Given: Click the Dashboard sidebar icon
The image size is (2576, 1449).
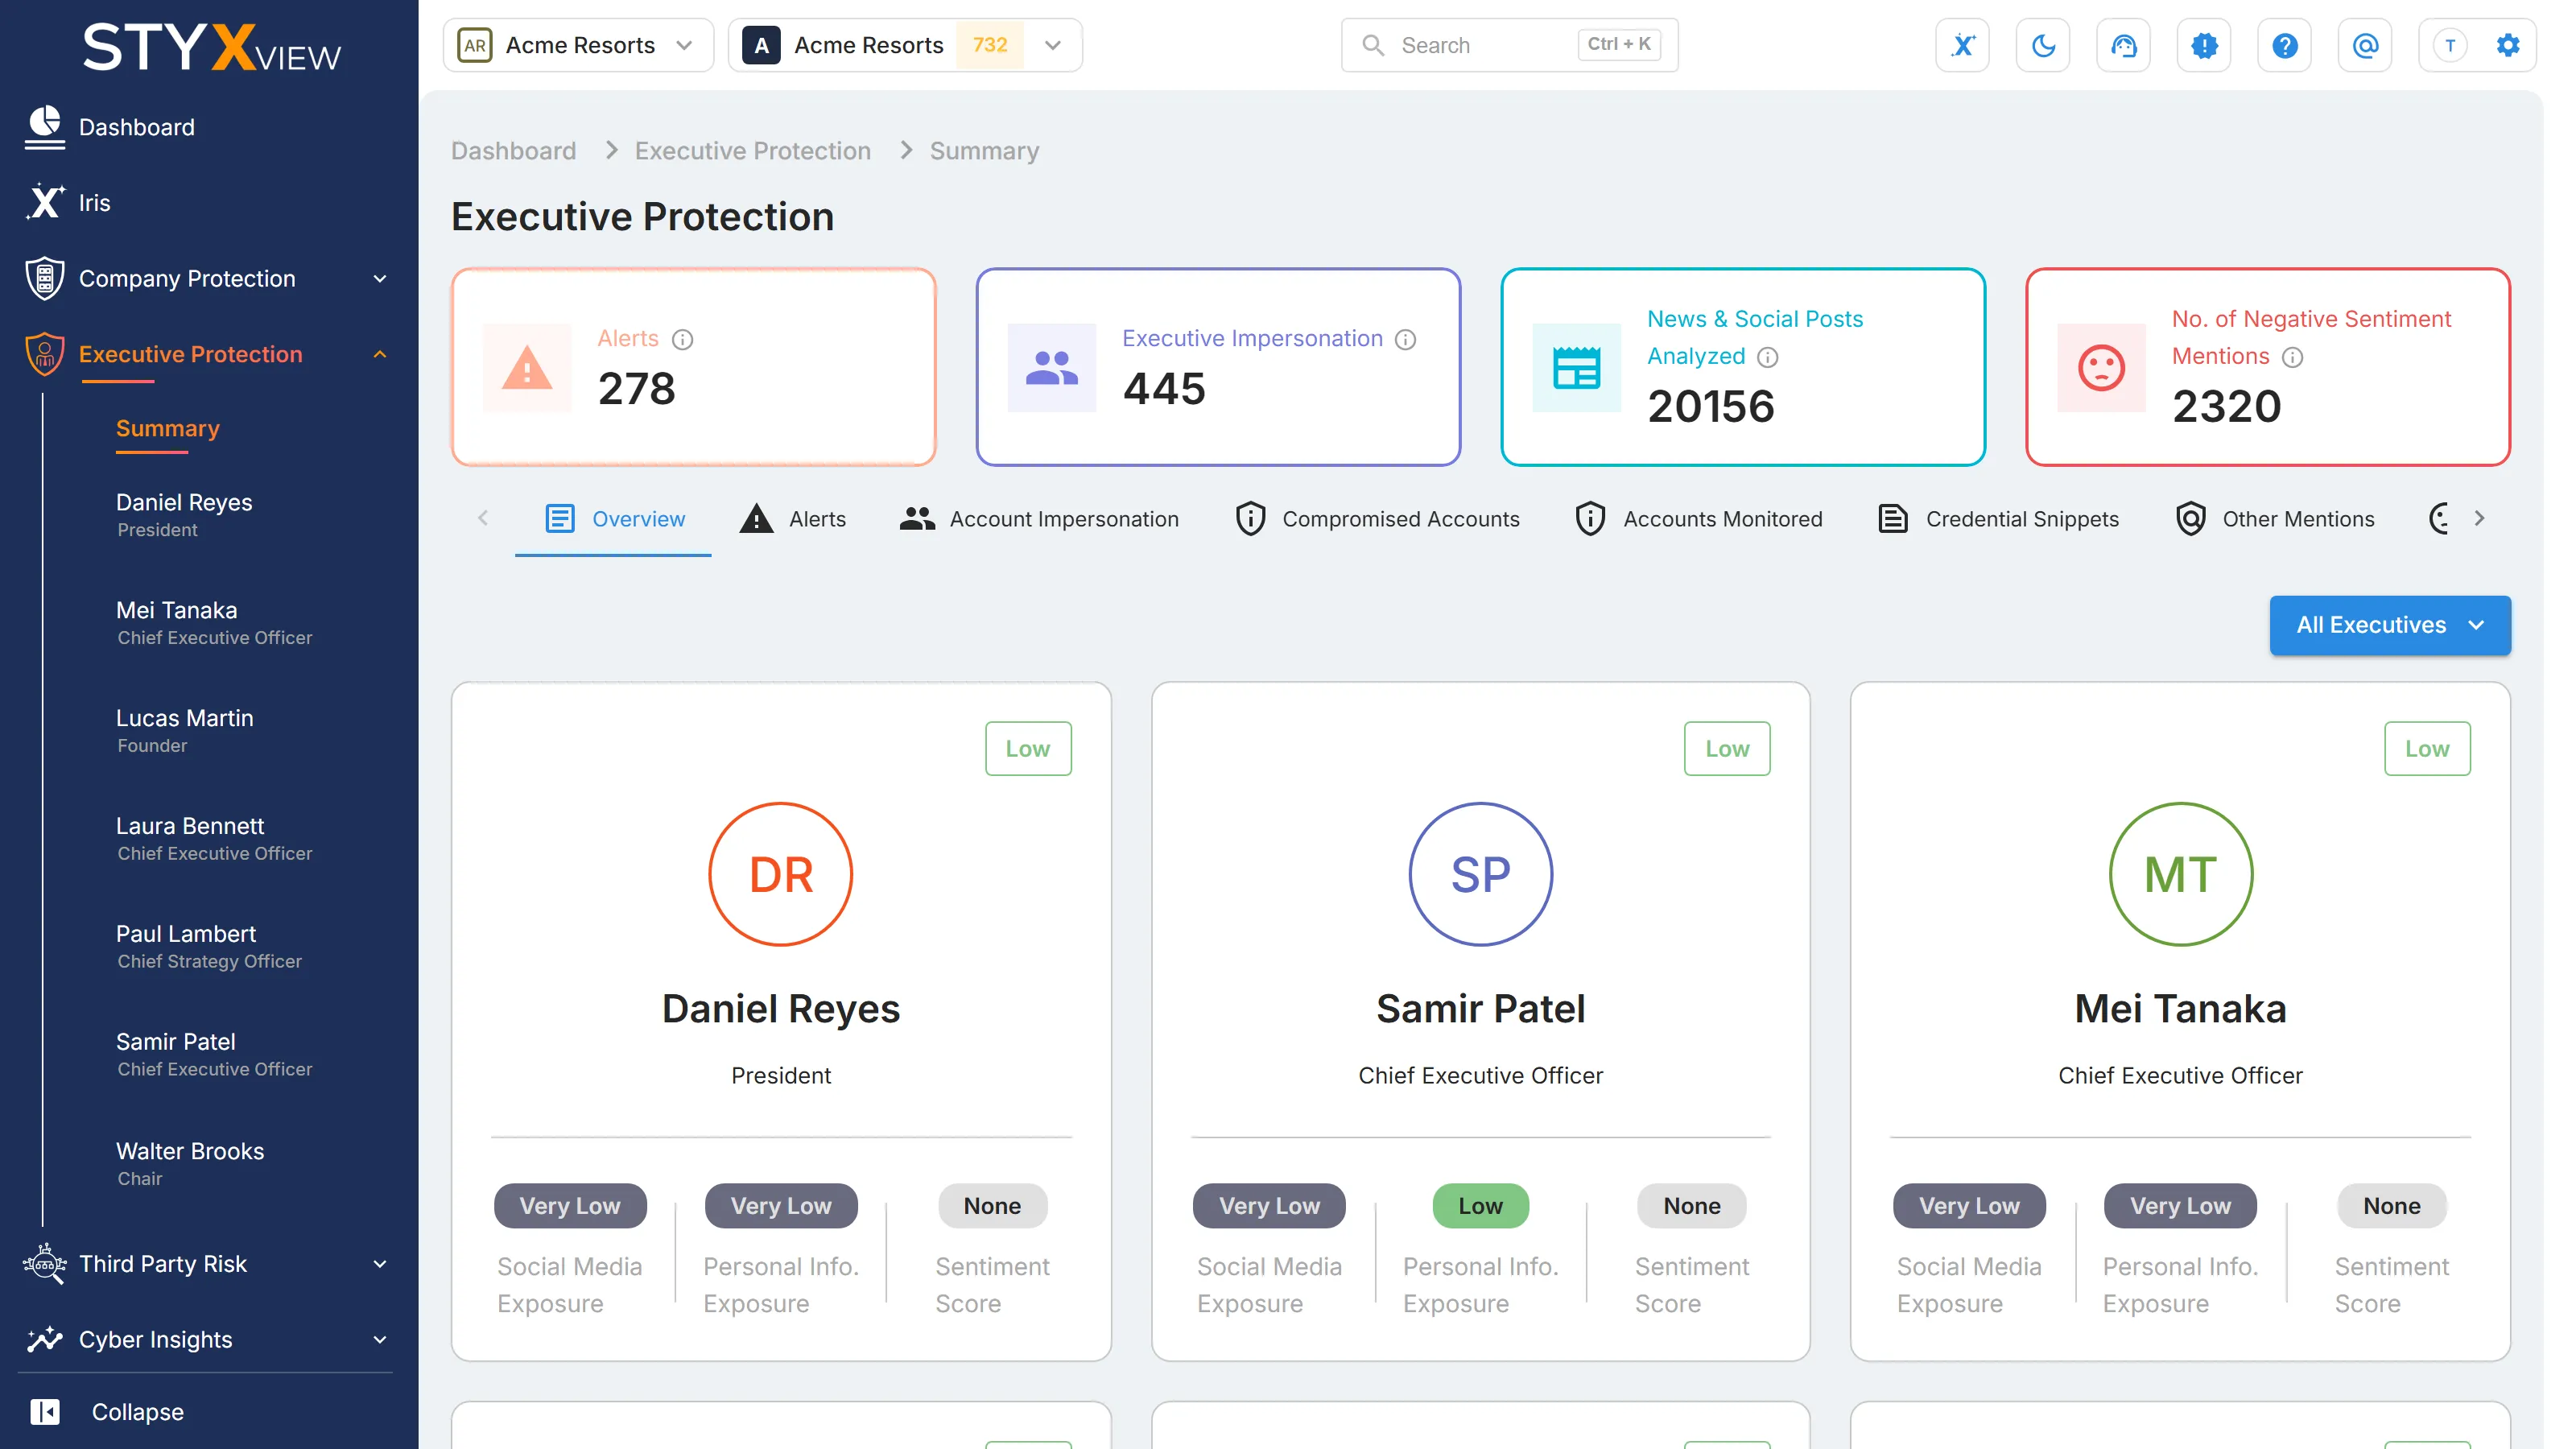Looking at the screenshot, I should click(45, 127).
